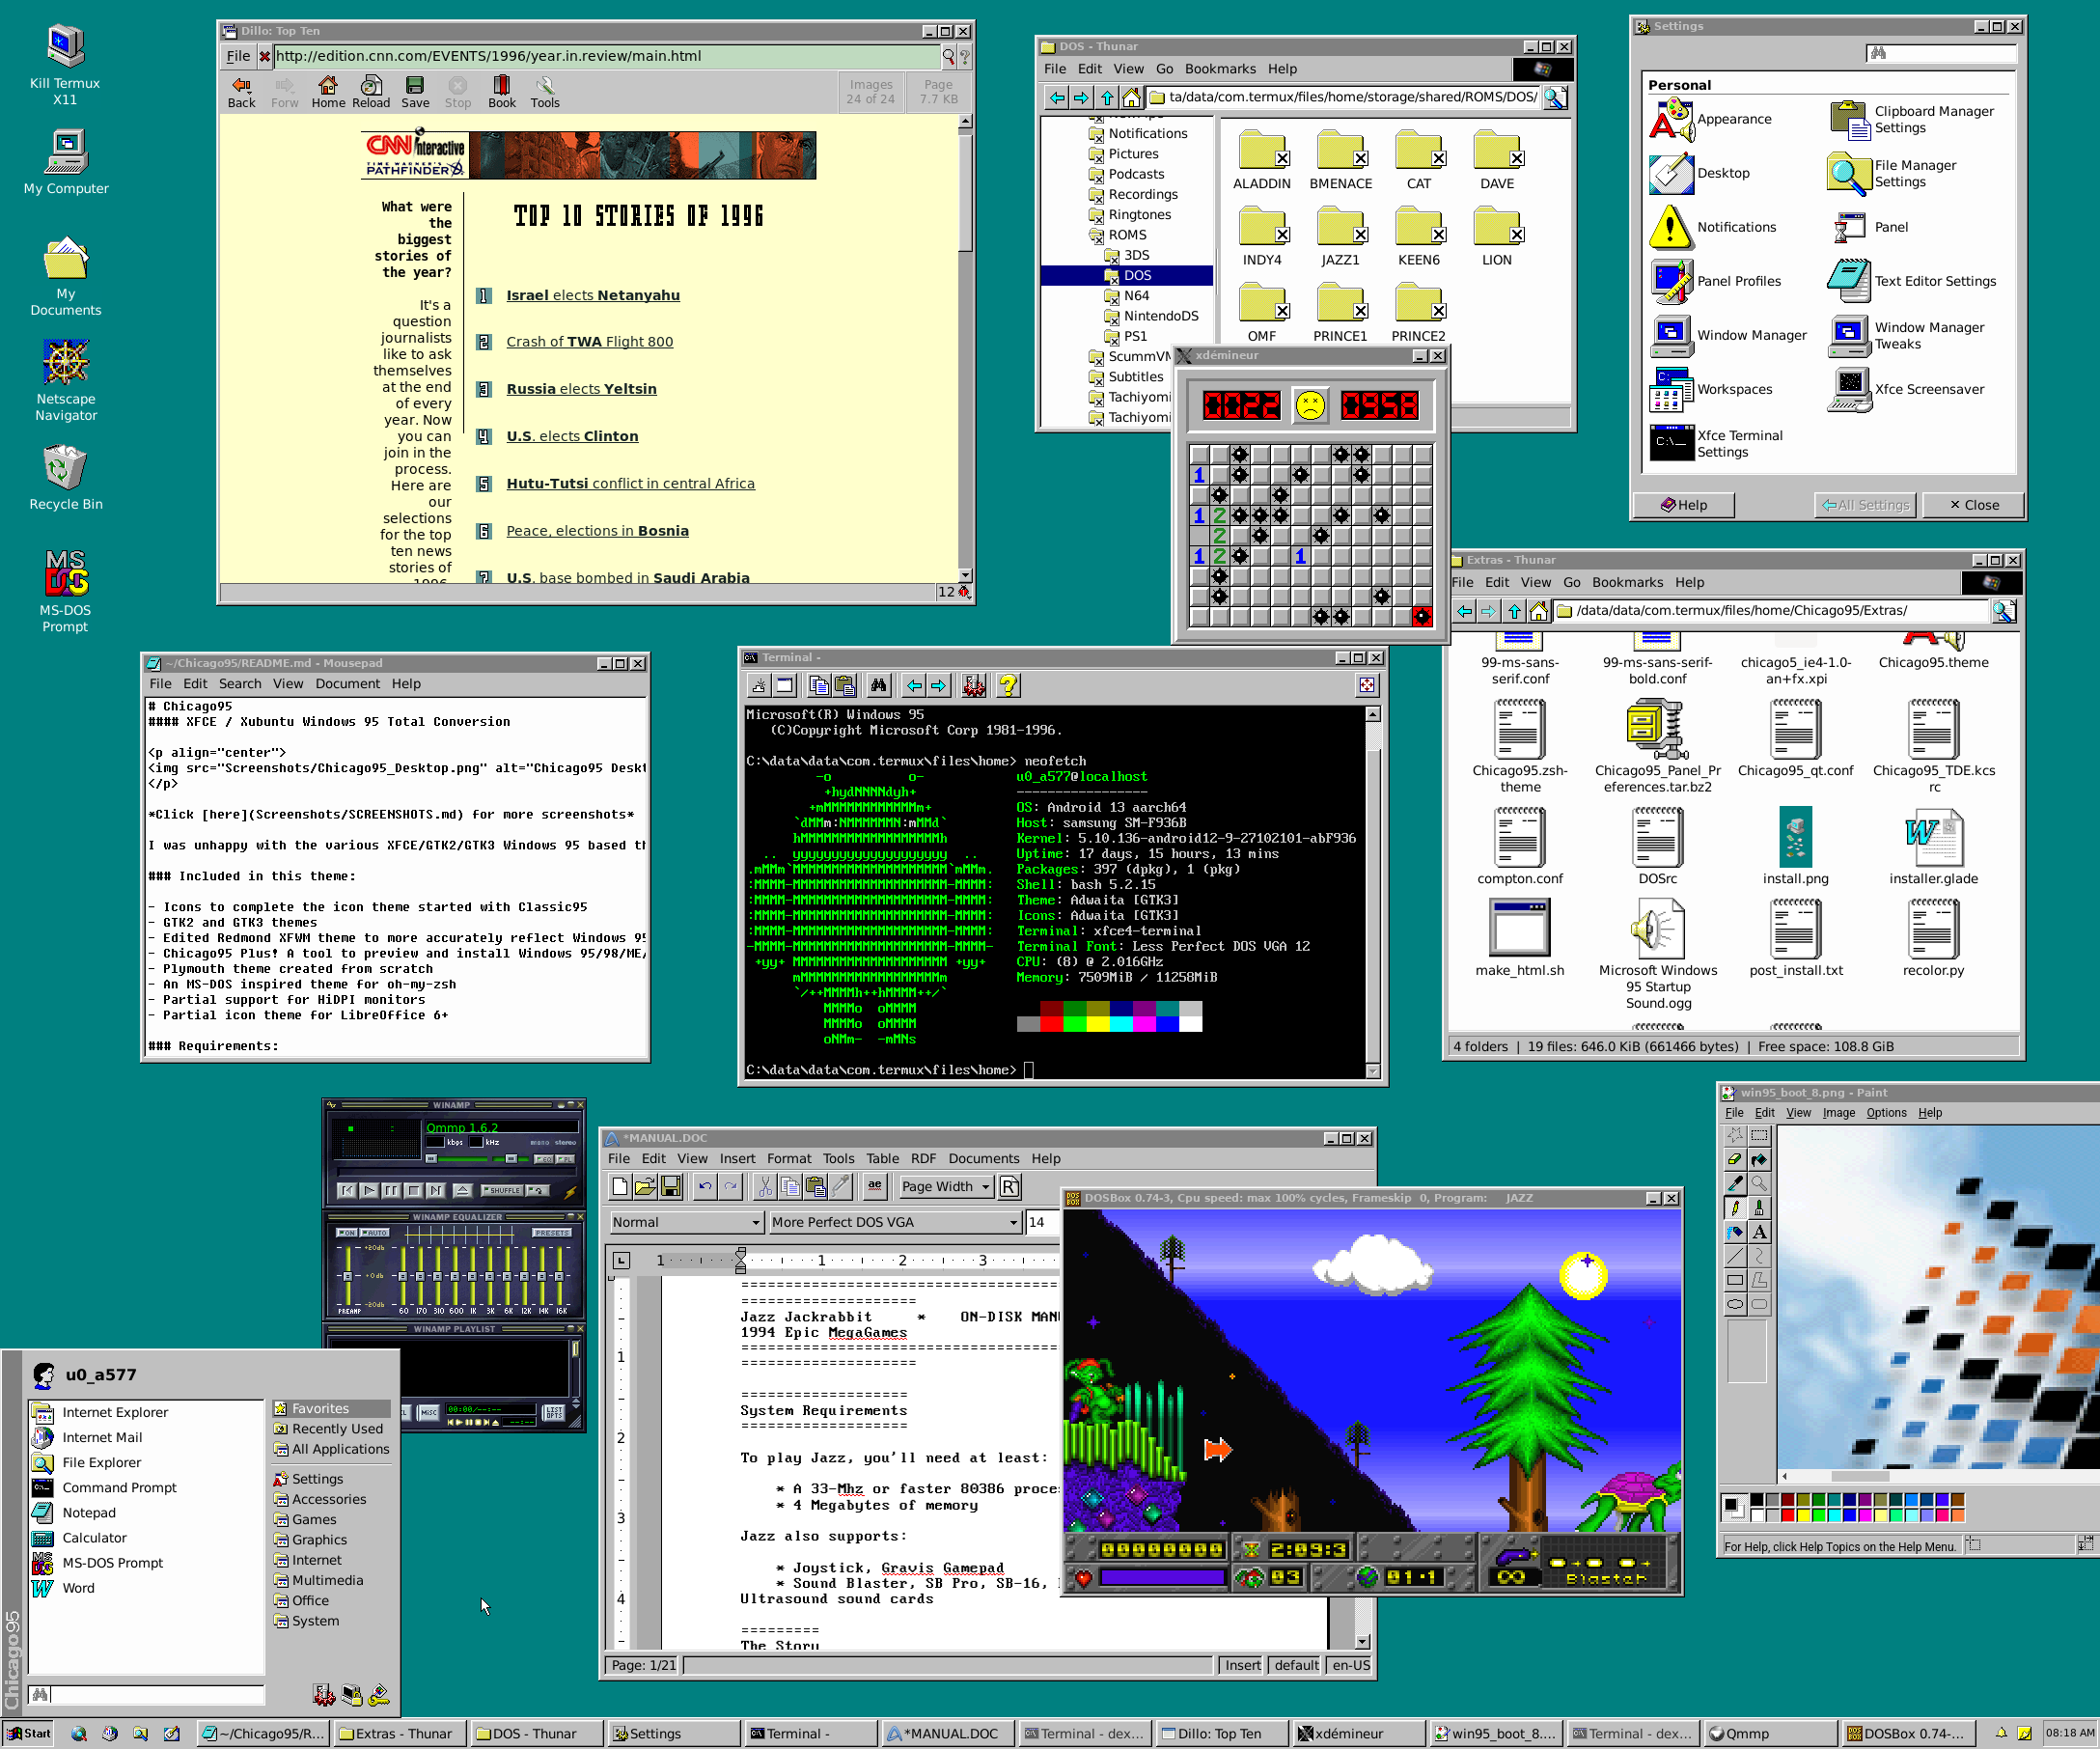Image resolution: width=2100 pixels, height=1749 pixels.
Task: Click the Close button in Settings window
Action: 1974,505
